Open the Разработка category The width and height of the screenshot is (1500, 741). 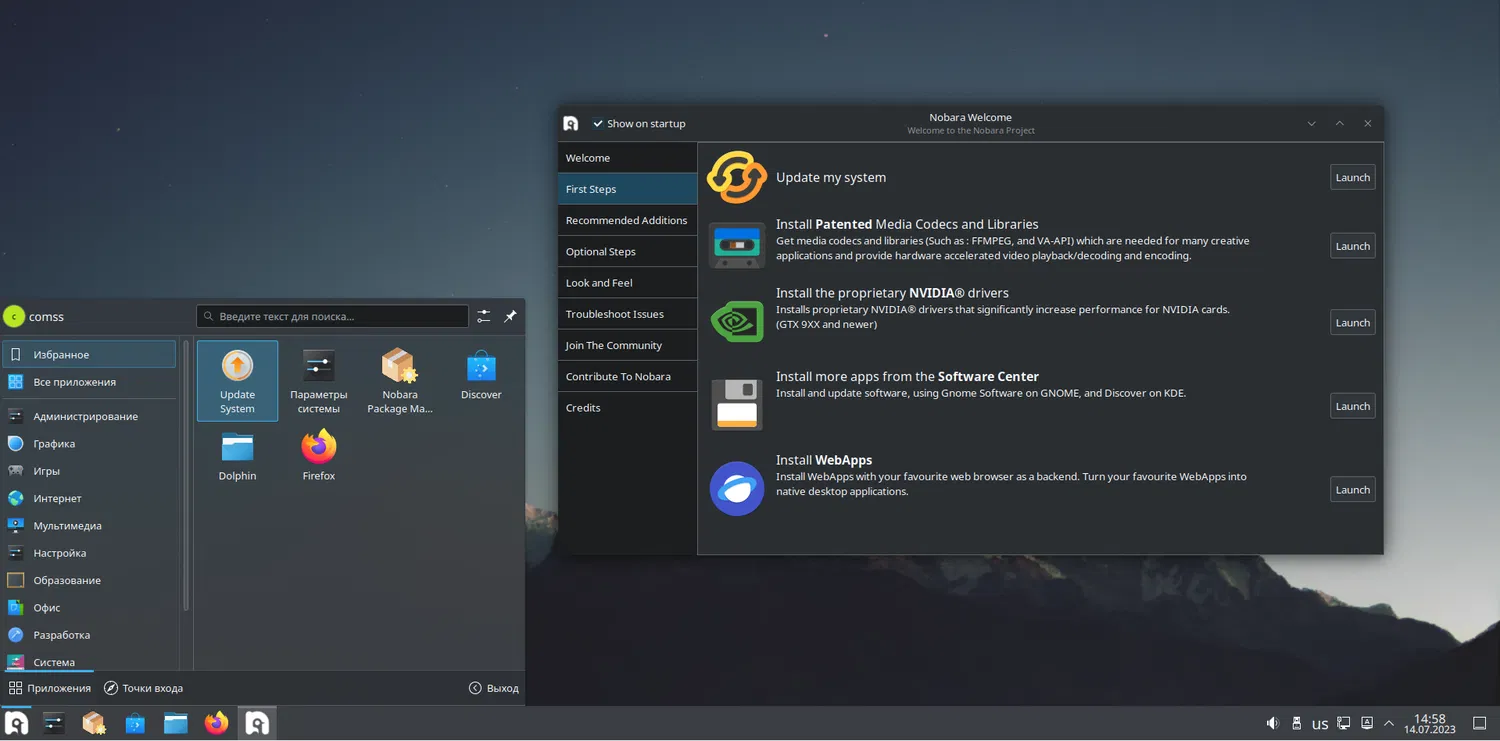(89, 635)
